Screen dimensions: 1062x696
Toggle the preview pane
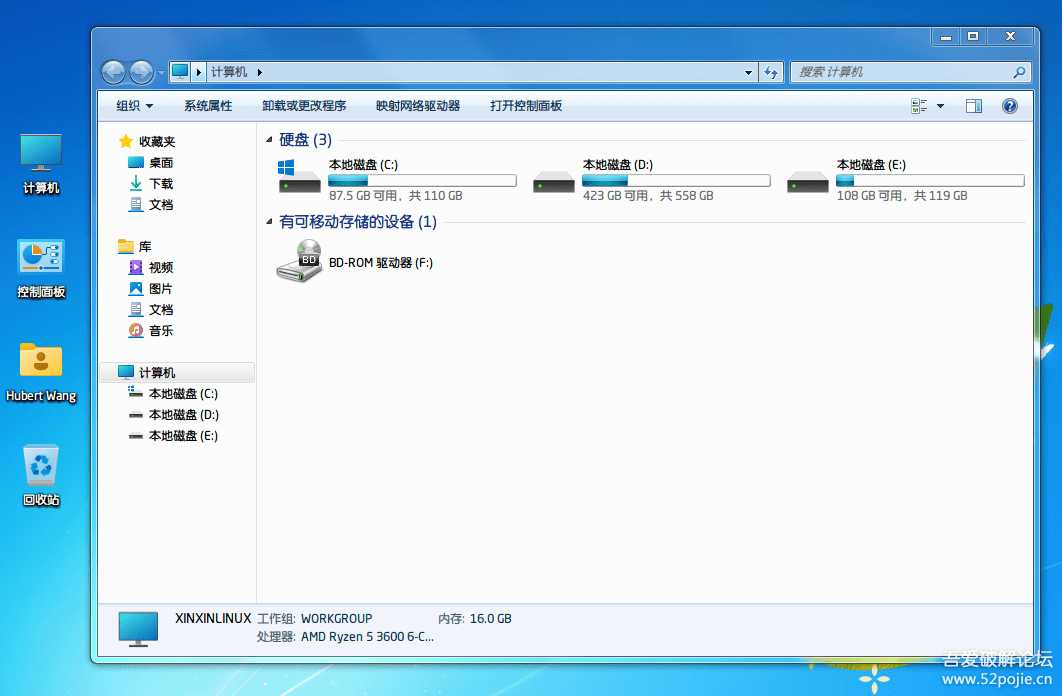click(x=973, y=105)
